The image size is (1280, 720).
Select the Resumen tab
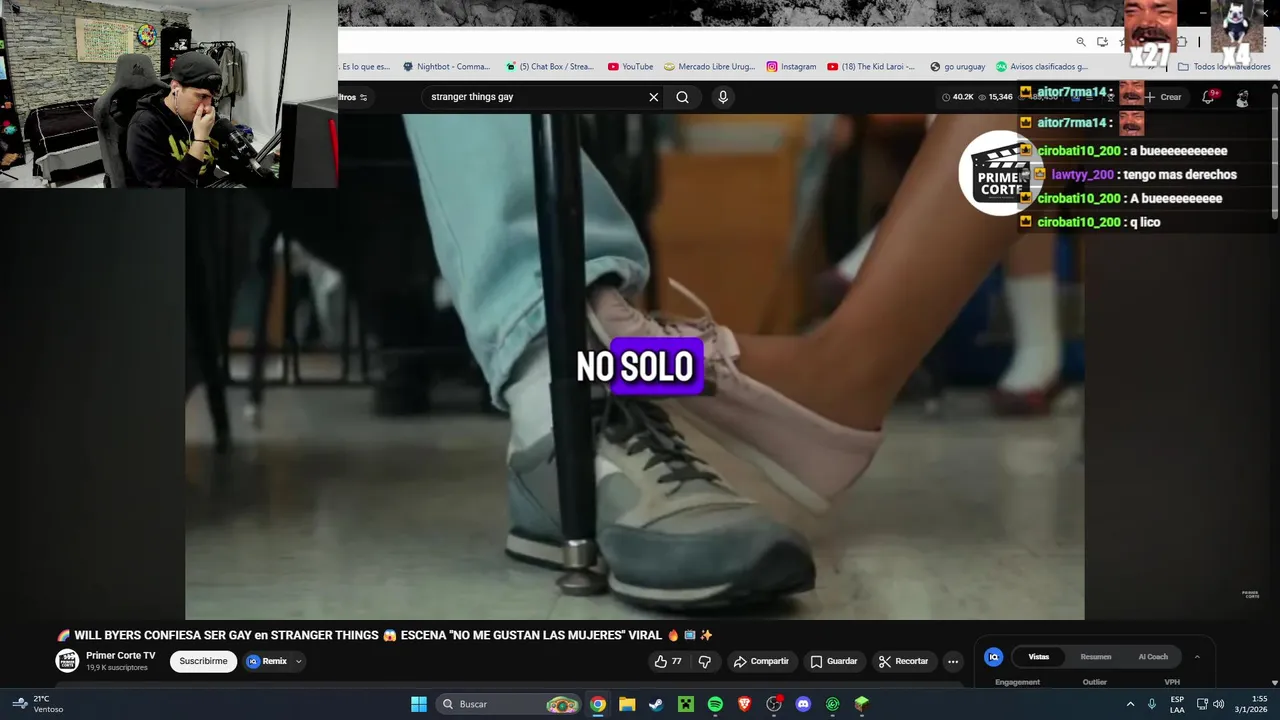1096,657
